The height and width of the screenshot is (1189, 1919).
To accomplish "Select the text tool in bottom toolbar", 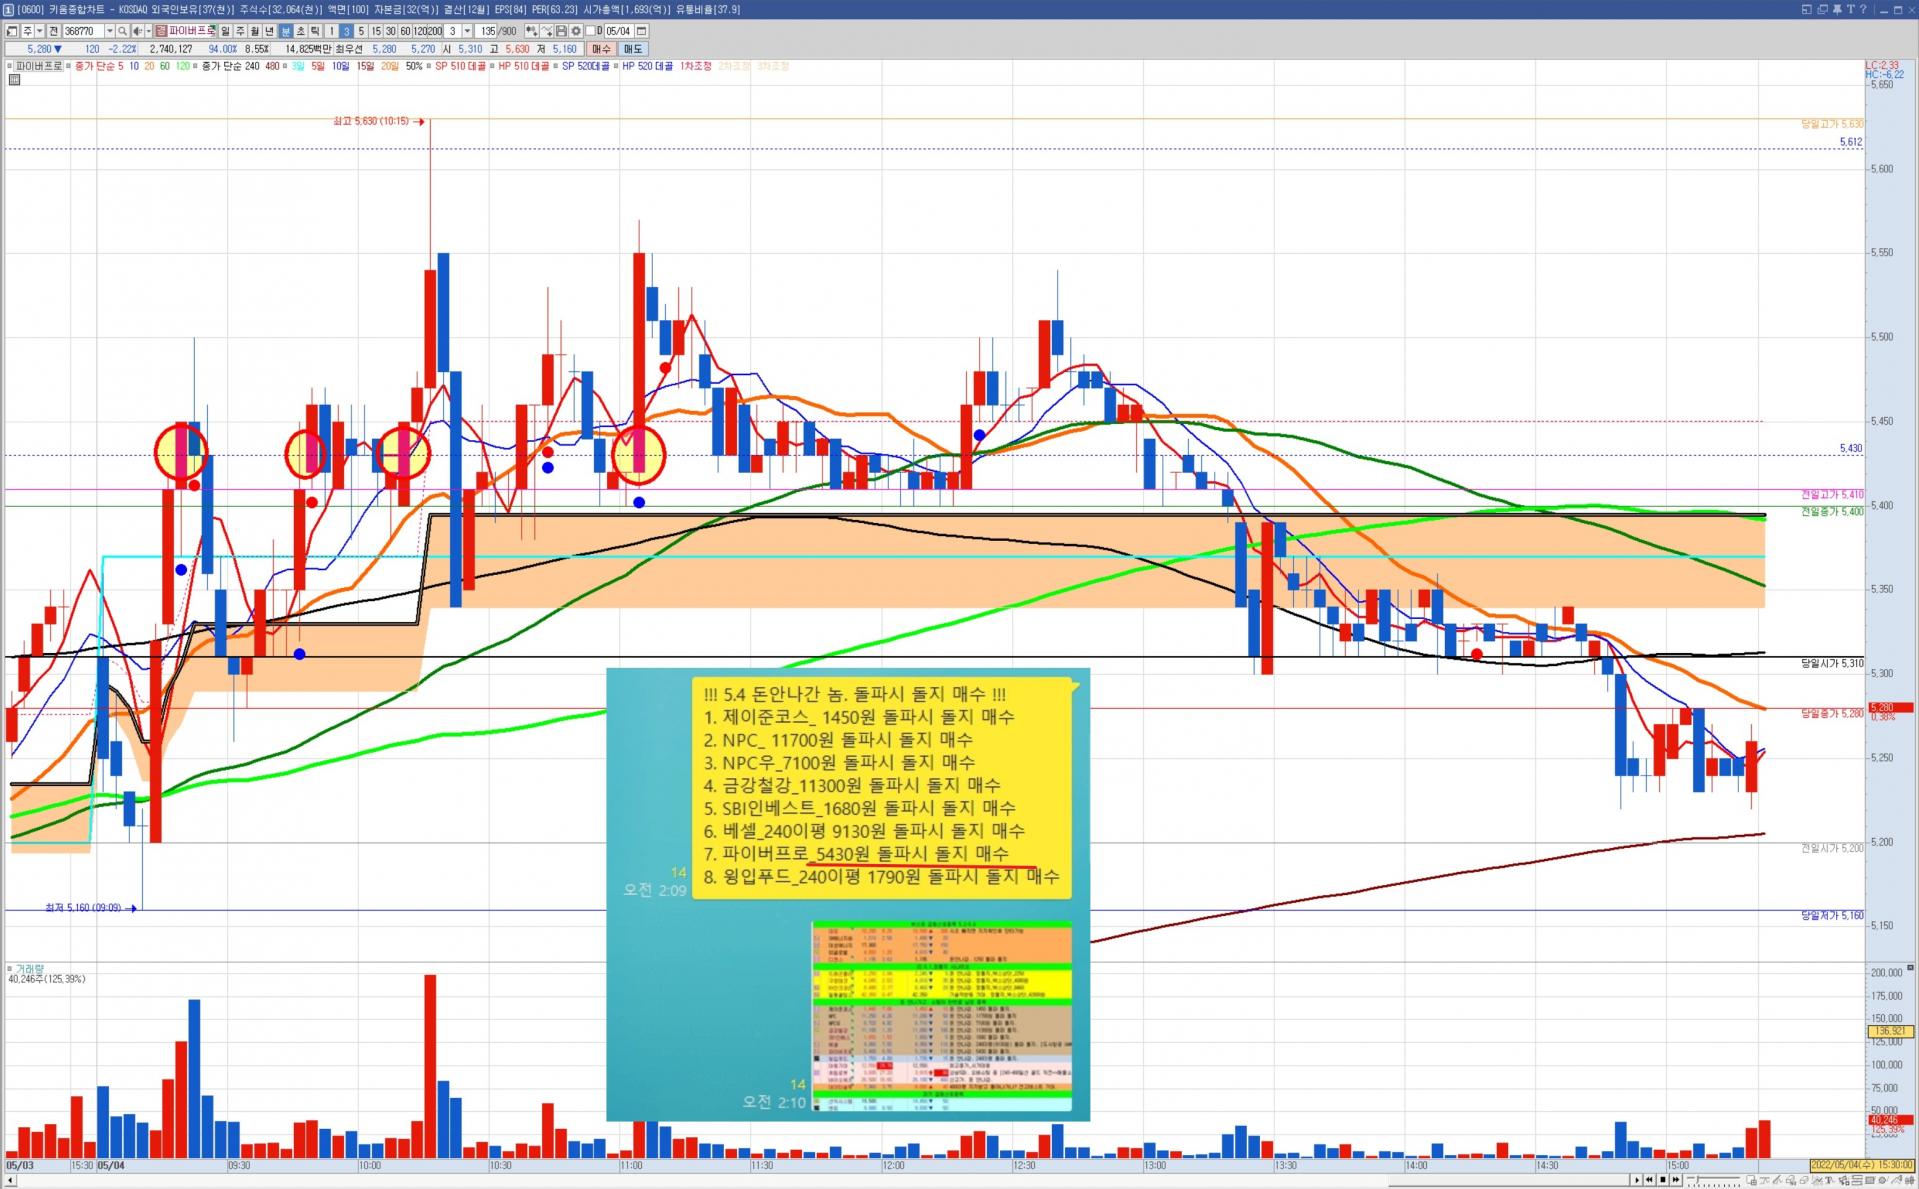I will pyautogui.click(x=1829, y=1180).
